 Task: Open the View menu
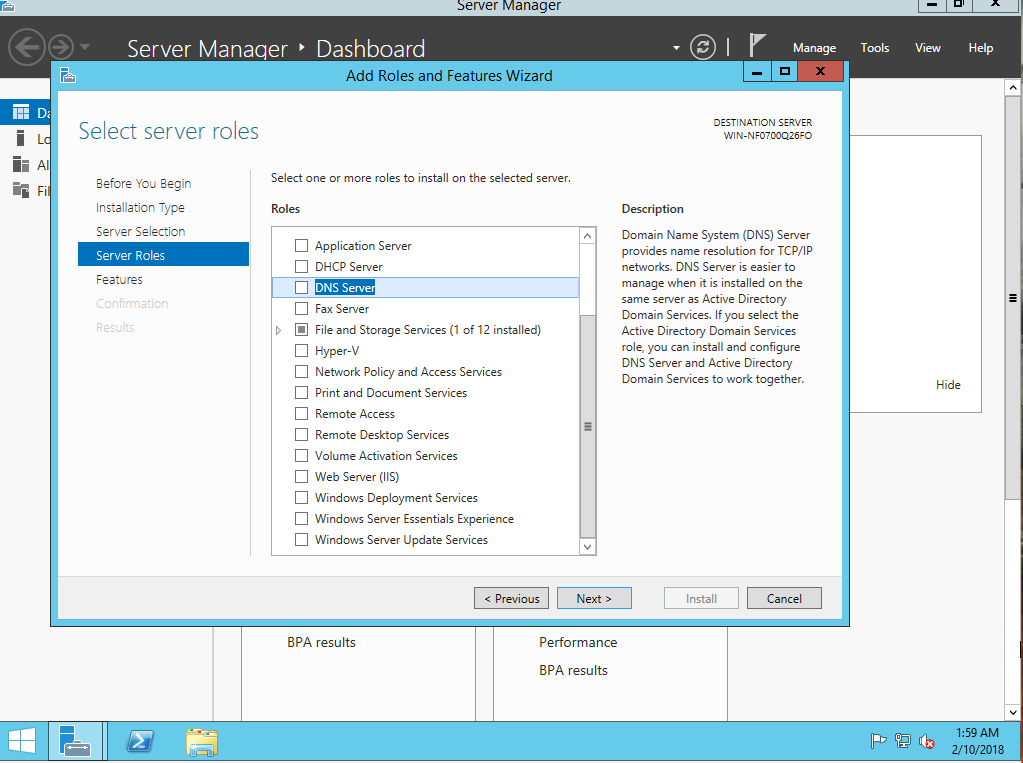(927, 48)
